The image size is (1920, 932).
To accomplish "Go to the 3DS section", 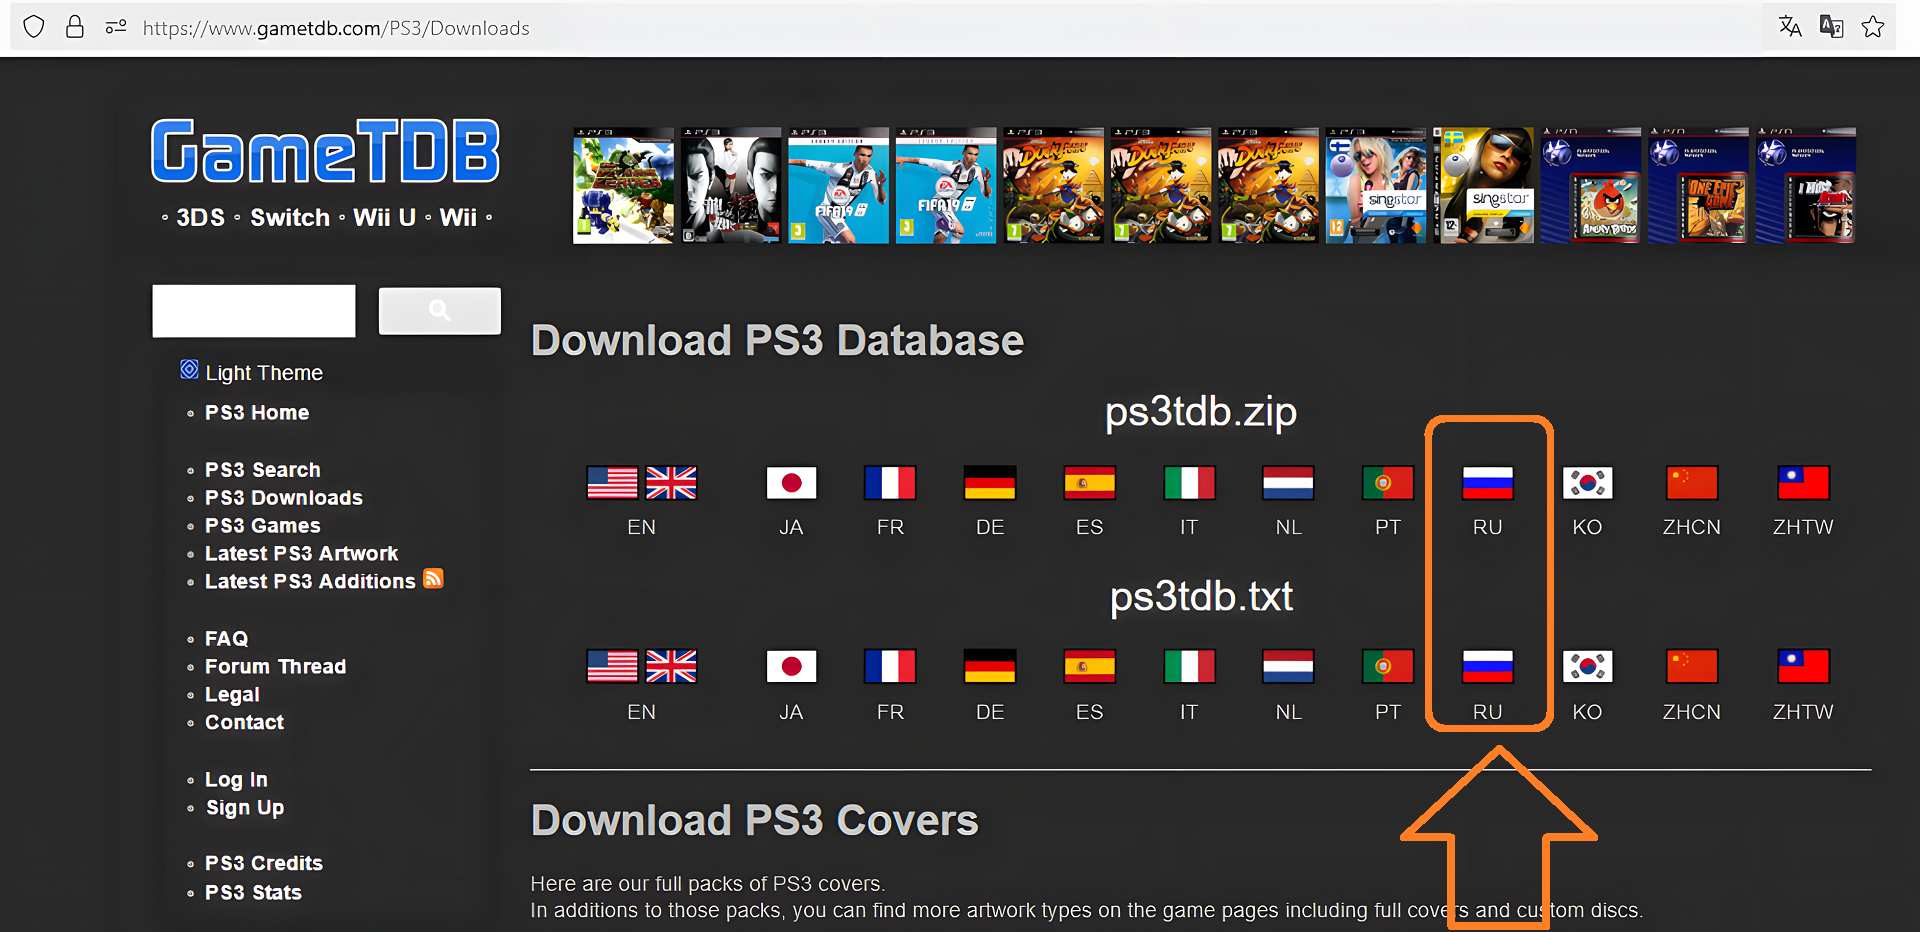I will tap(200, 218).
